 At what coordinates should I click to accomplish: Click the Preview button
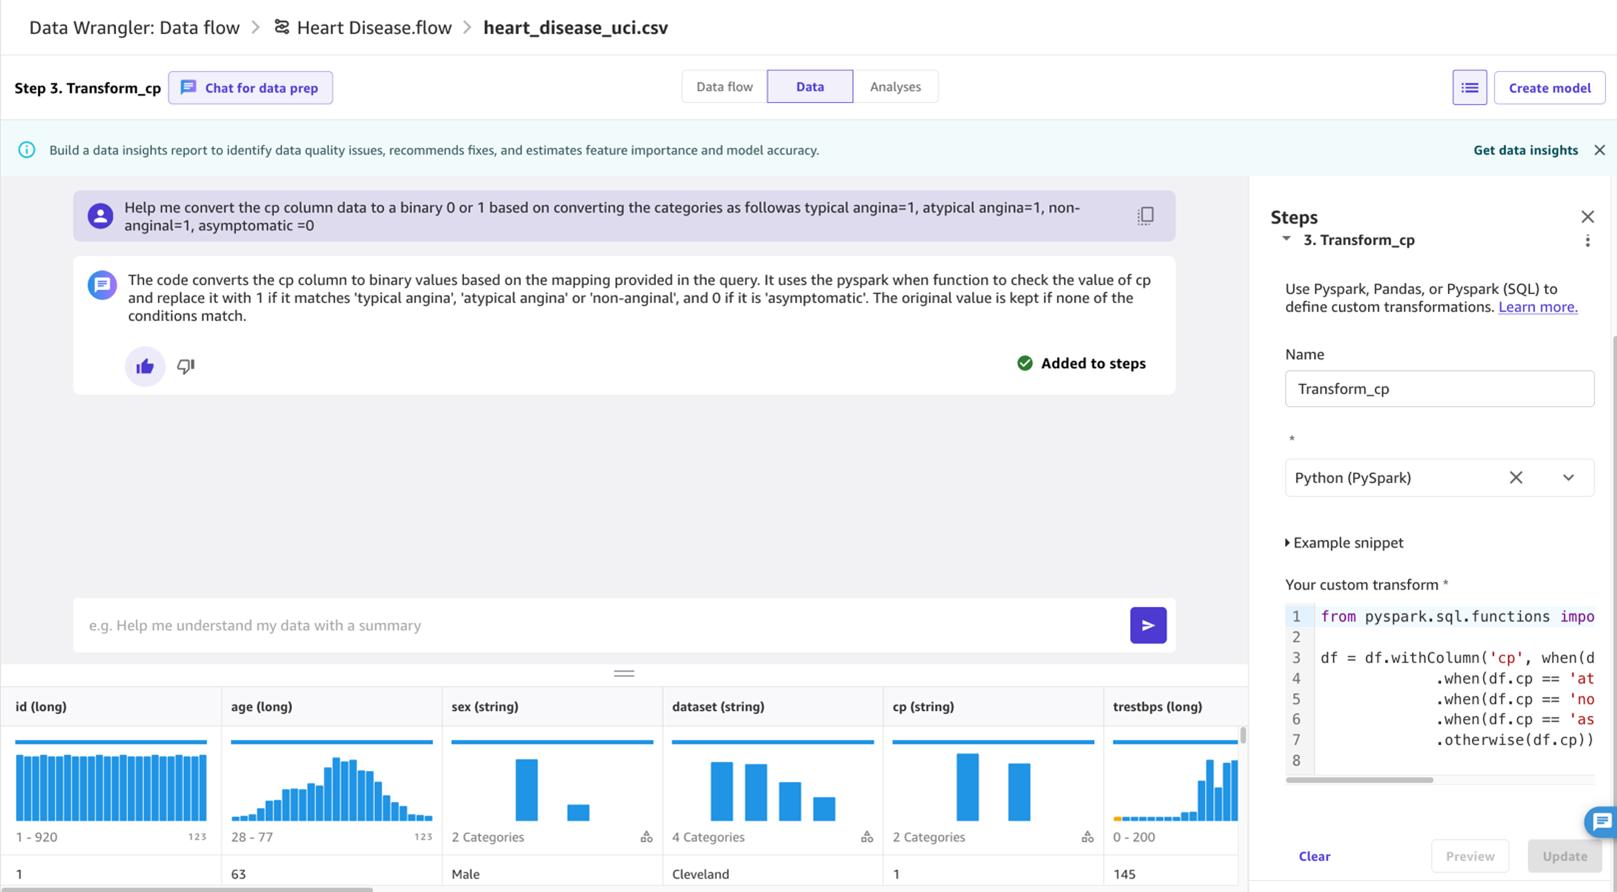[1470, 856]
